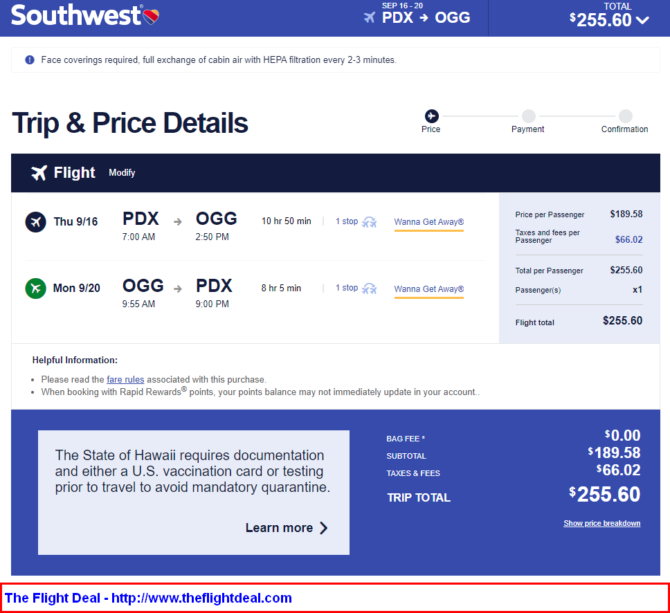
Task: Click Wanna Get Away fare on return flight
Action: [x=429, y=289]
